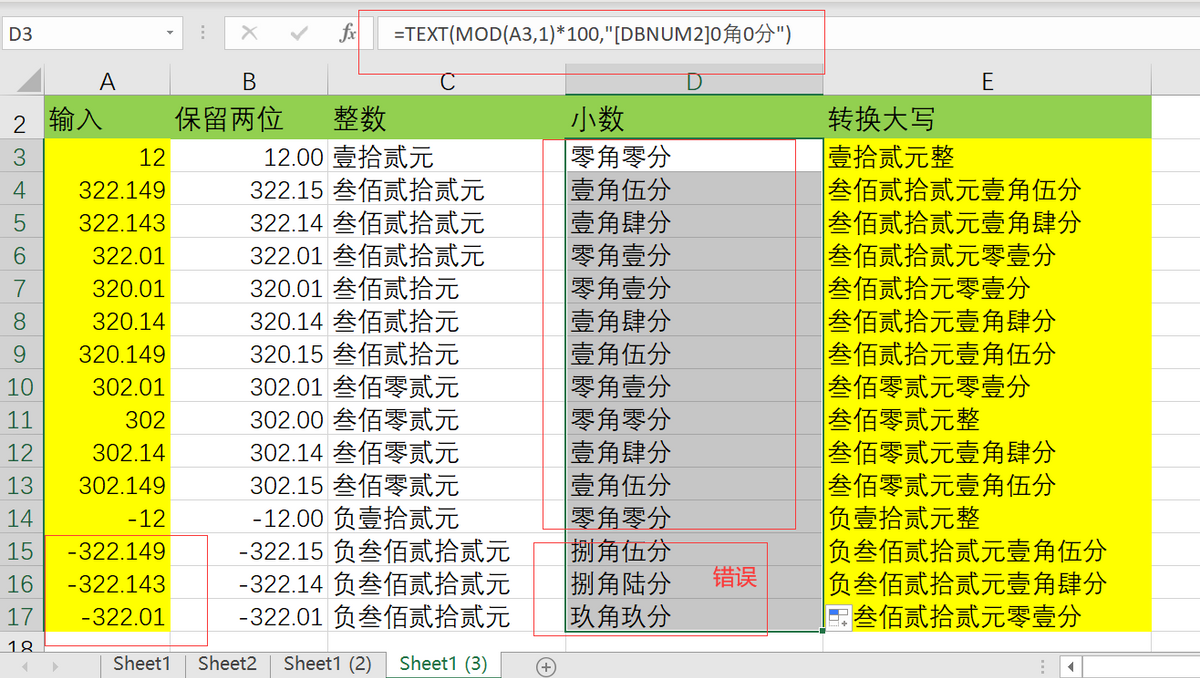Select column A header

107,81
